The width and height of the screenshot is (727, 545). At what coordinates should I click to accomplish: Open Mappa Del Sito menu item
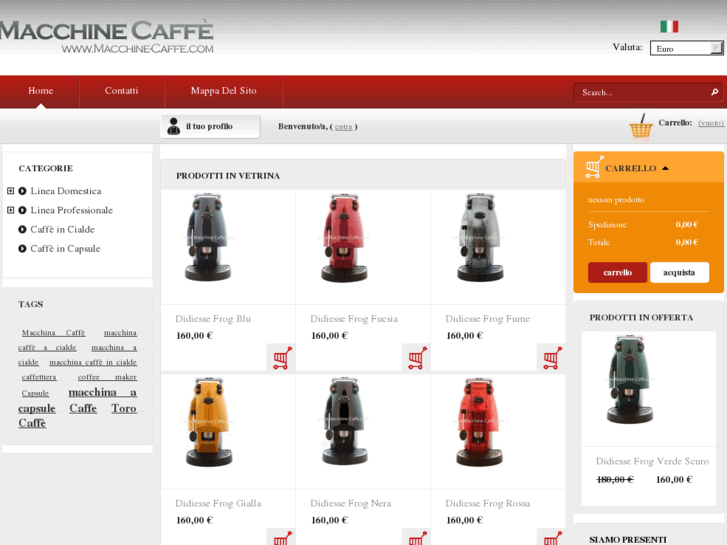[223, 91]
